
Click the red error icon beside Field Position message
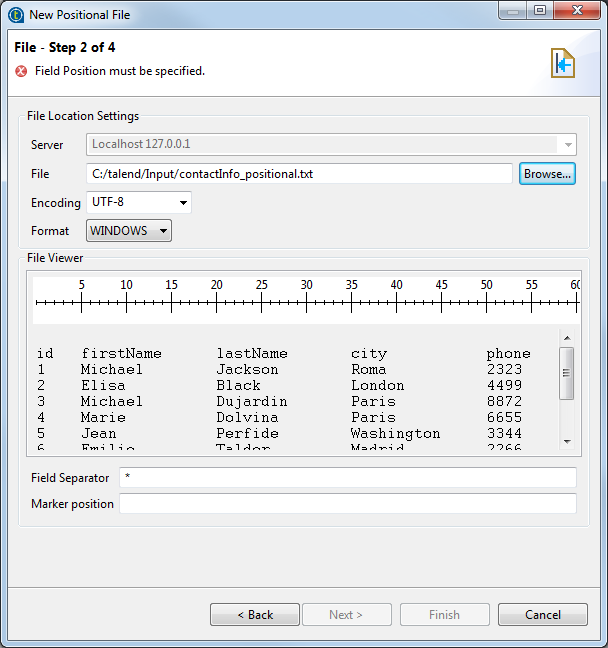21,71
